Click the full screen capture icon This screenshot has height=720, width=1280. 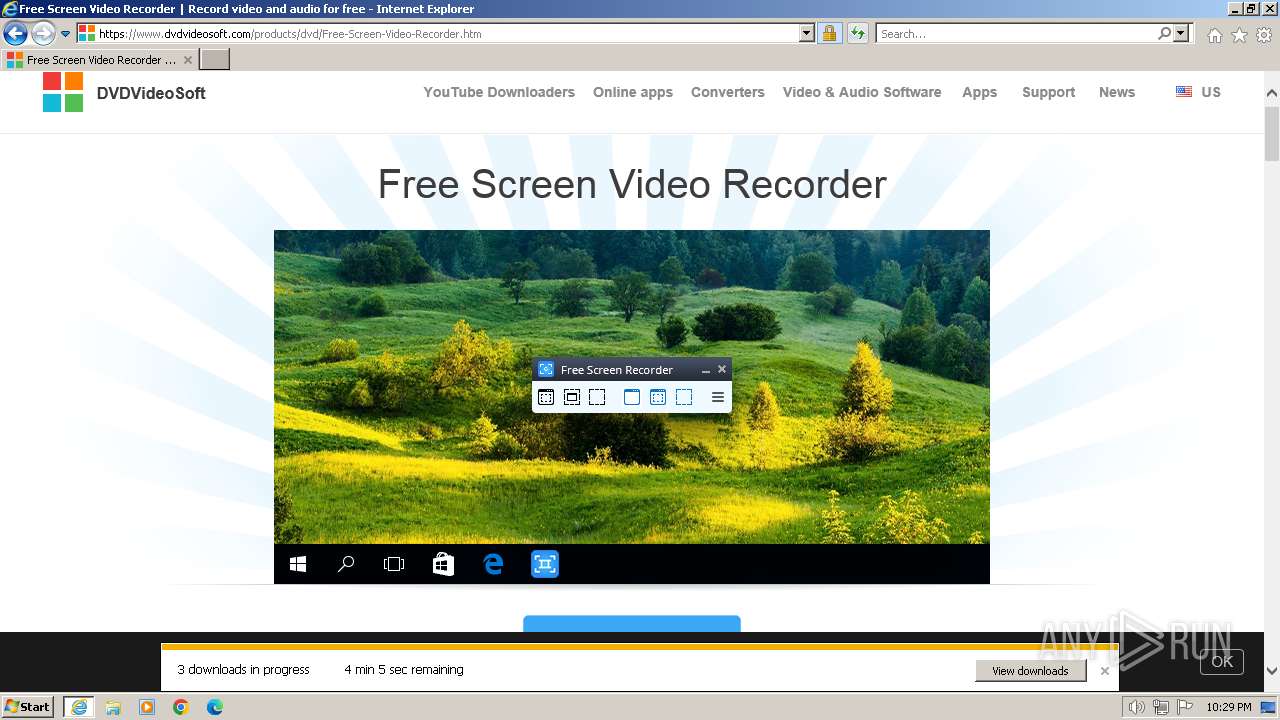tap(546, 398)
